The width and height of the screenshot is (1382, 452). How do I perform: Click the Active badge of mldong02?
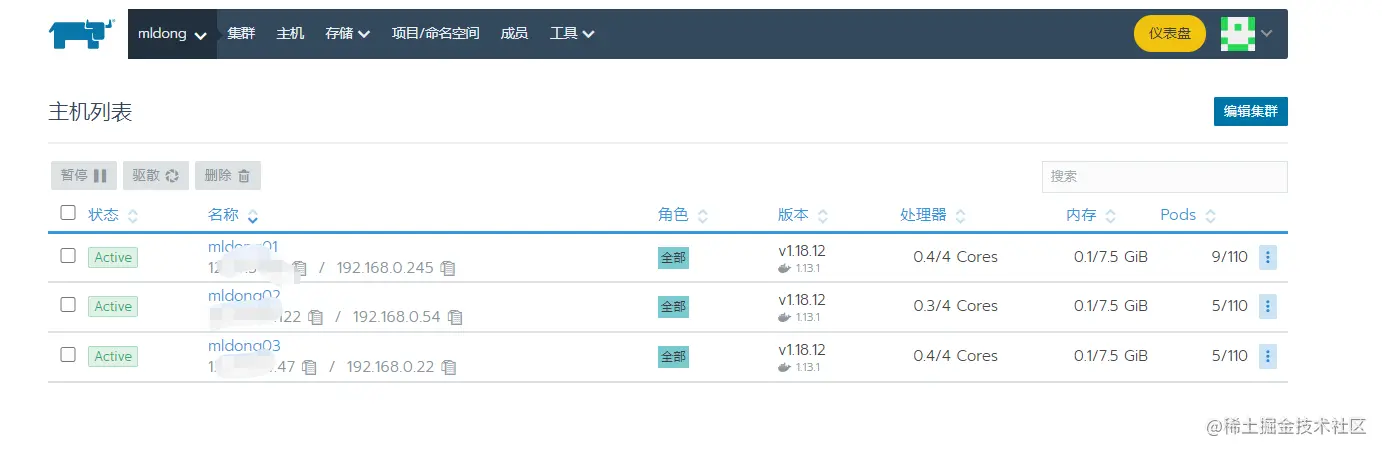click(113, 306)
